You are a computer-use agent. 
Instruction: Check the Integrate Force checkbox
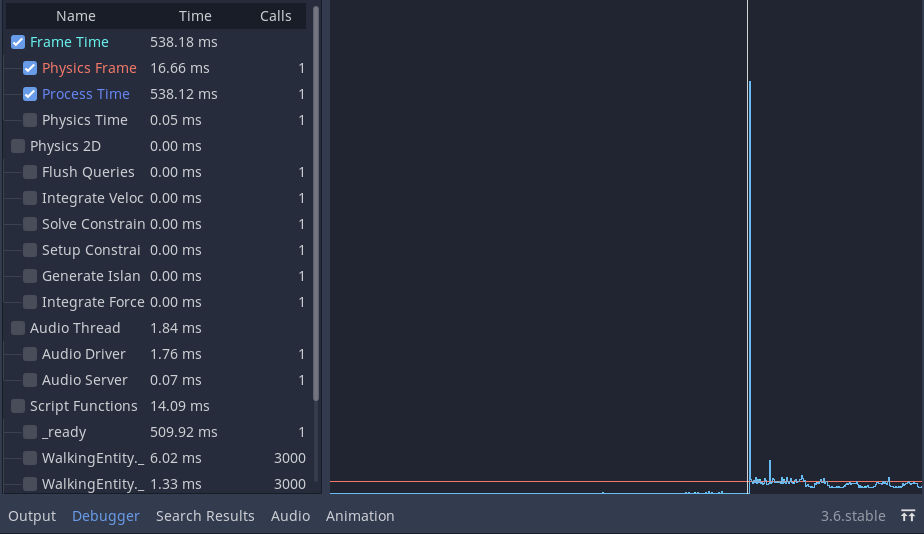point(29,301)
